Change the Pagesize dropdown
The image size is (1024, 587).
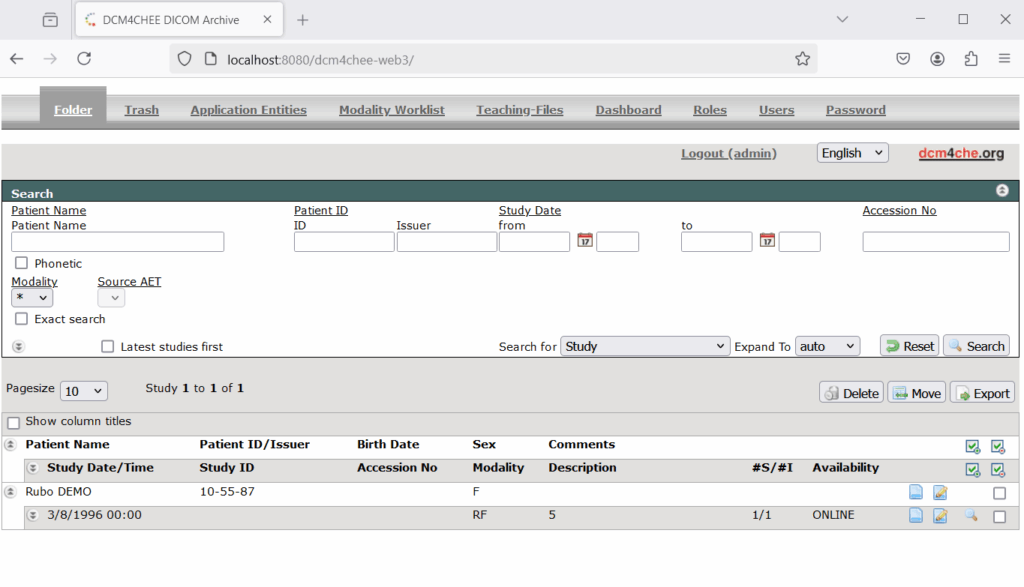click(84, 390)
